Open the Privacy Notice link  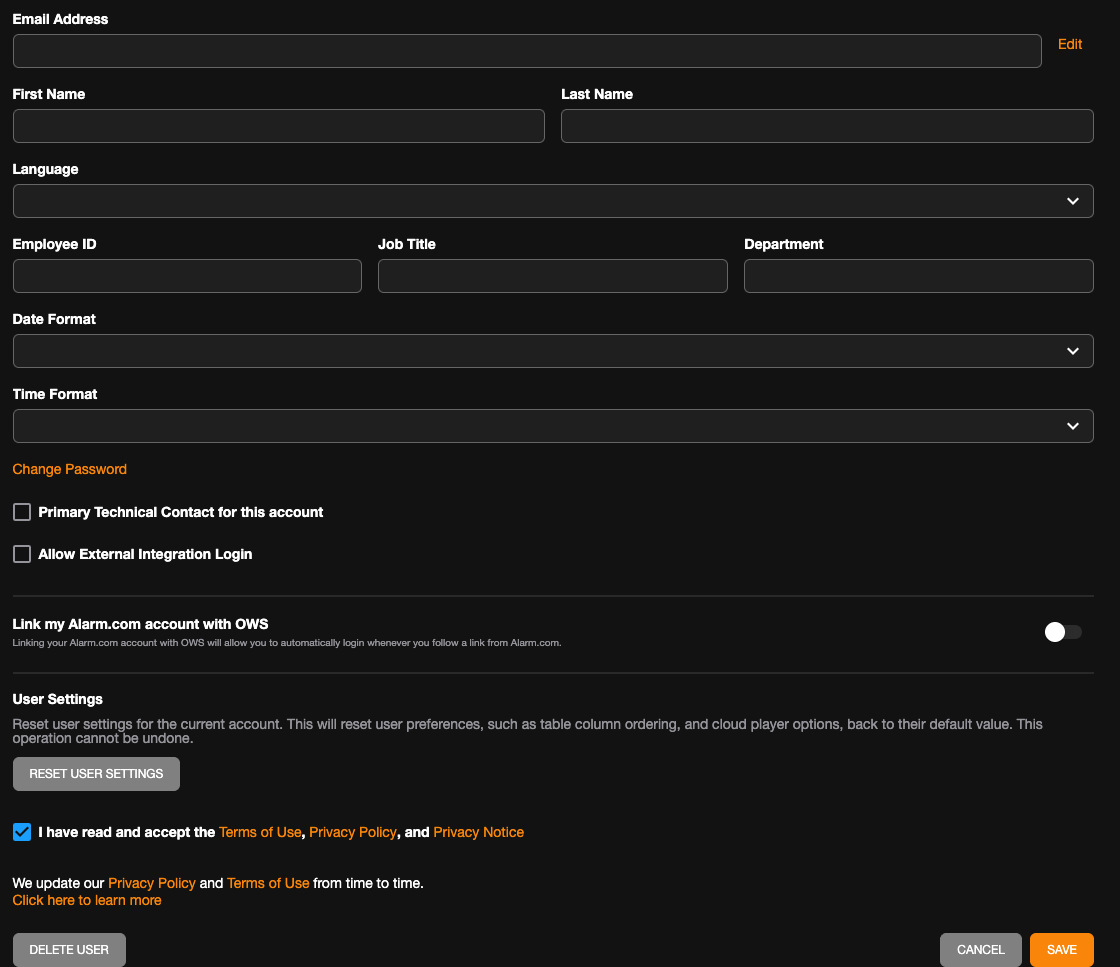[479, 832]
